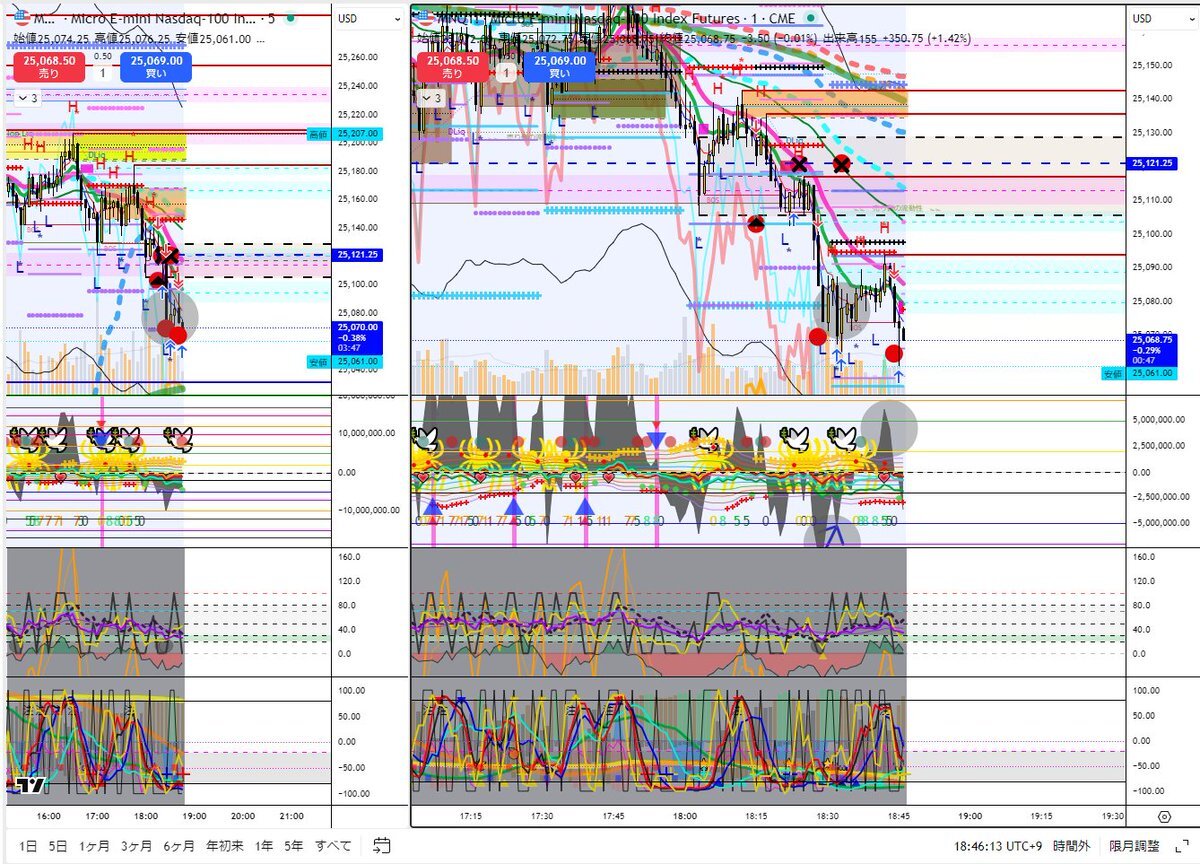Select the 6ヶ月 range tab
Viewport: 1200px width, 864px height.
[x=179, y=846]
